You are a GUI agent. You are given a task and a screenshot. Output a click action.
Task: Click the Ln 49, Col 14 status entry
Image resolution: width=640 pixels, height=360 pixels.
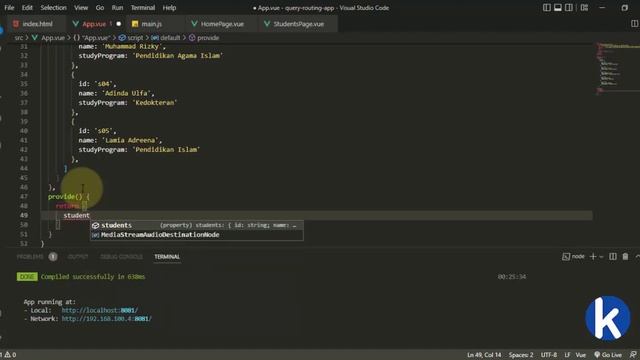tap(484, 355)
